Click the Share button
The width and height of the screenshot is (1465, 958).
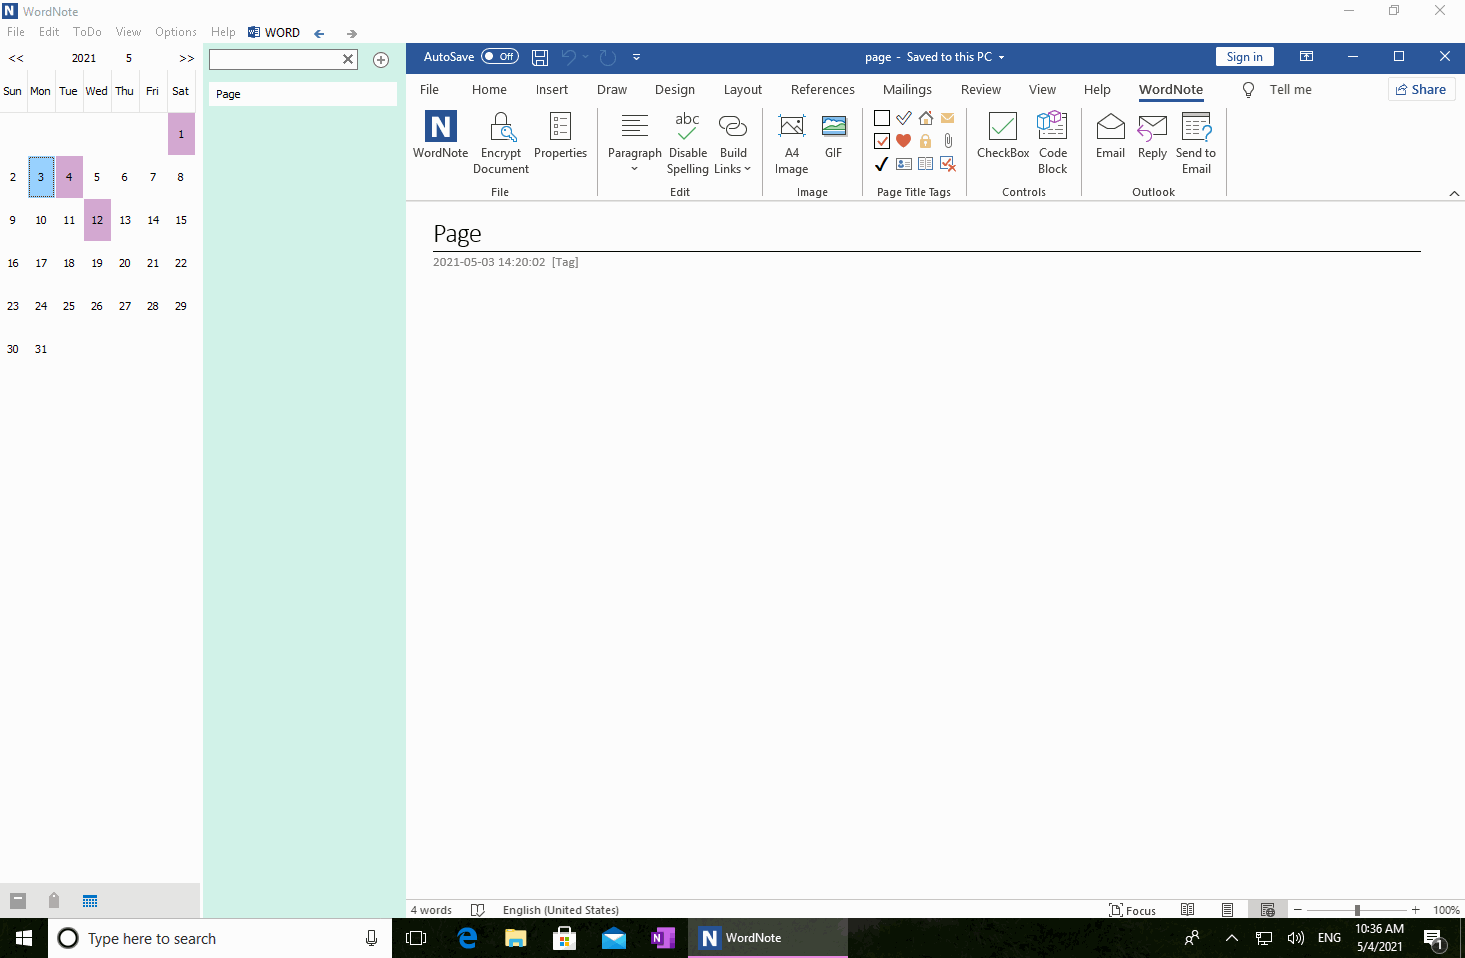coord(1421,90)
